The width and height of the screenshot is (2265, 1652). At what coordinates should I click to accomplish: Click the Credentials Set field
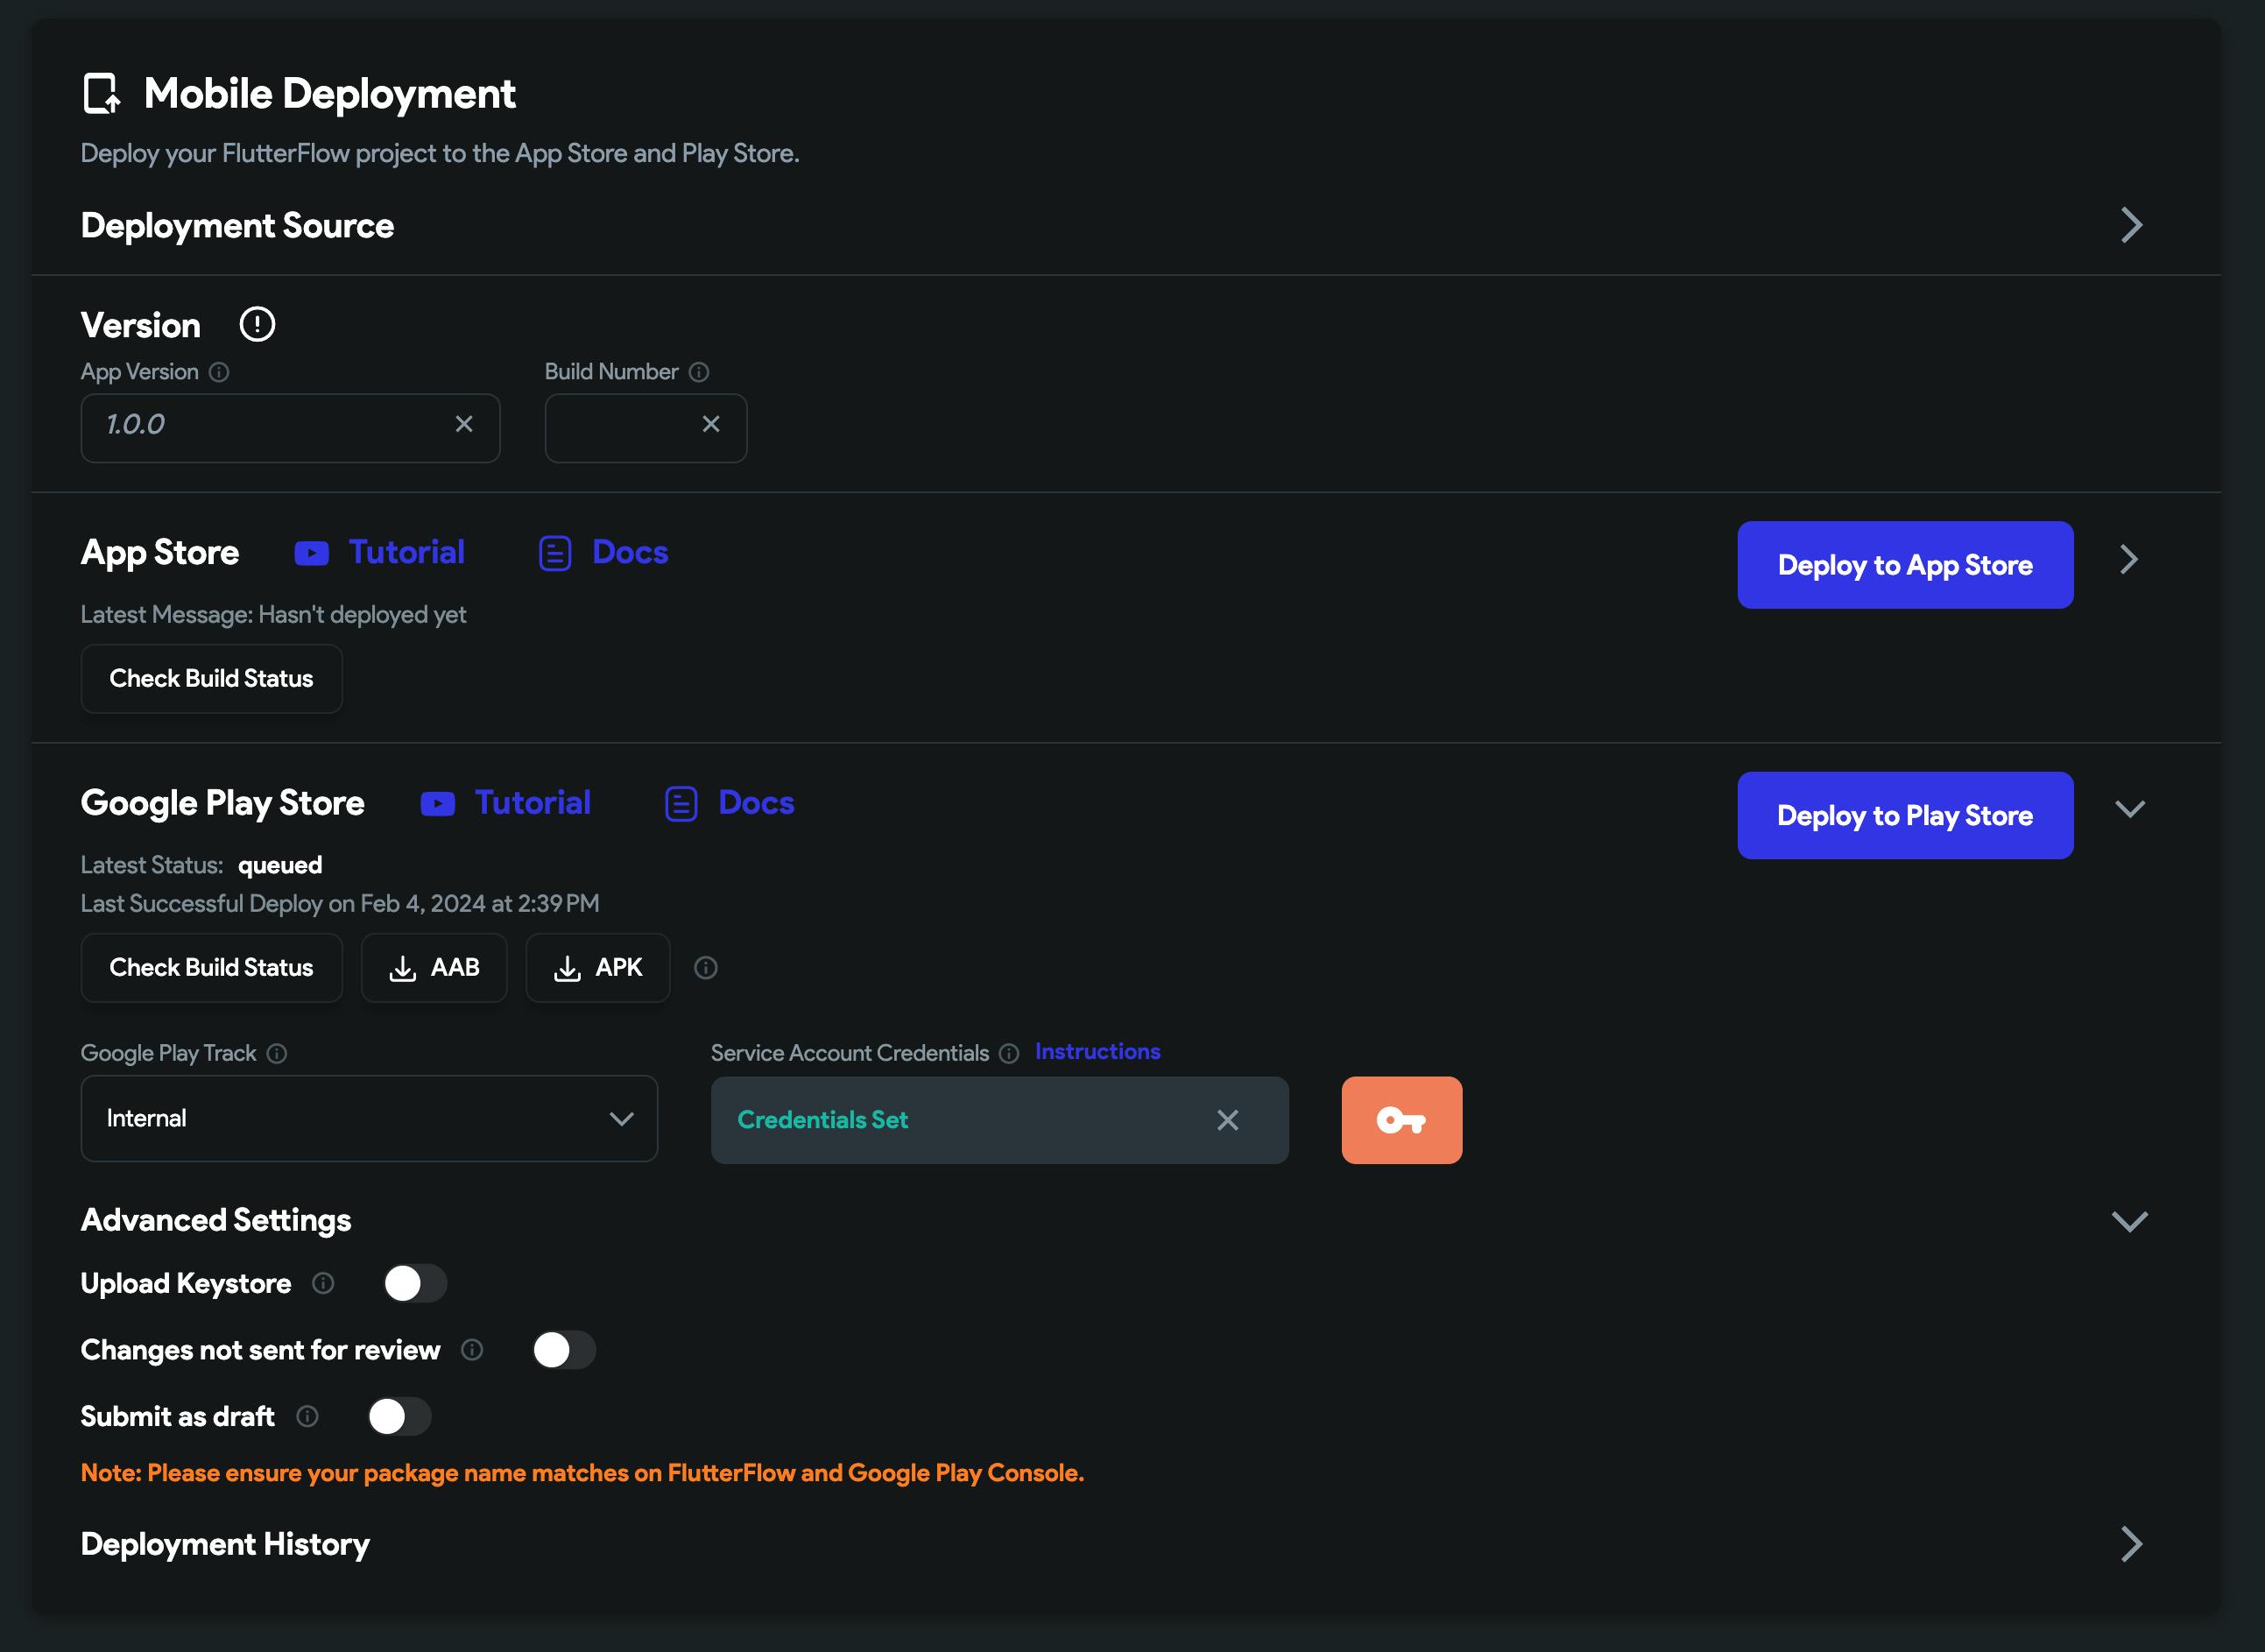pos(1000,1120)
